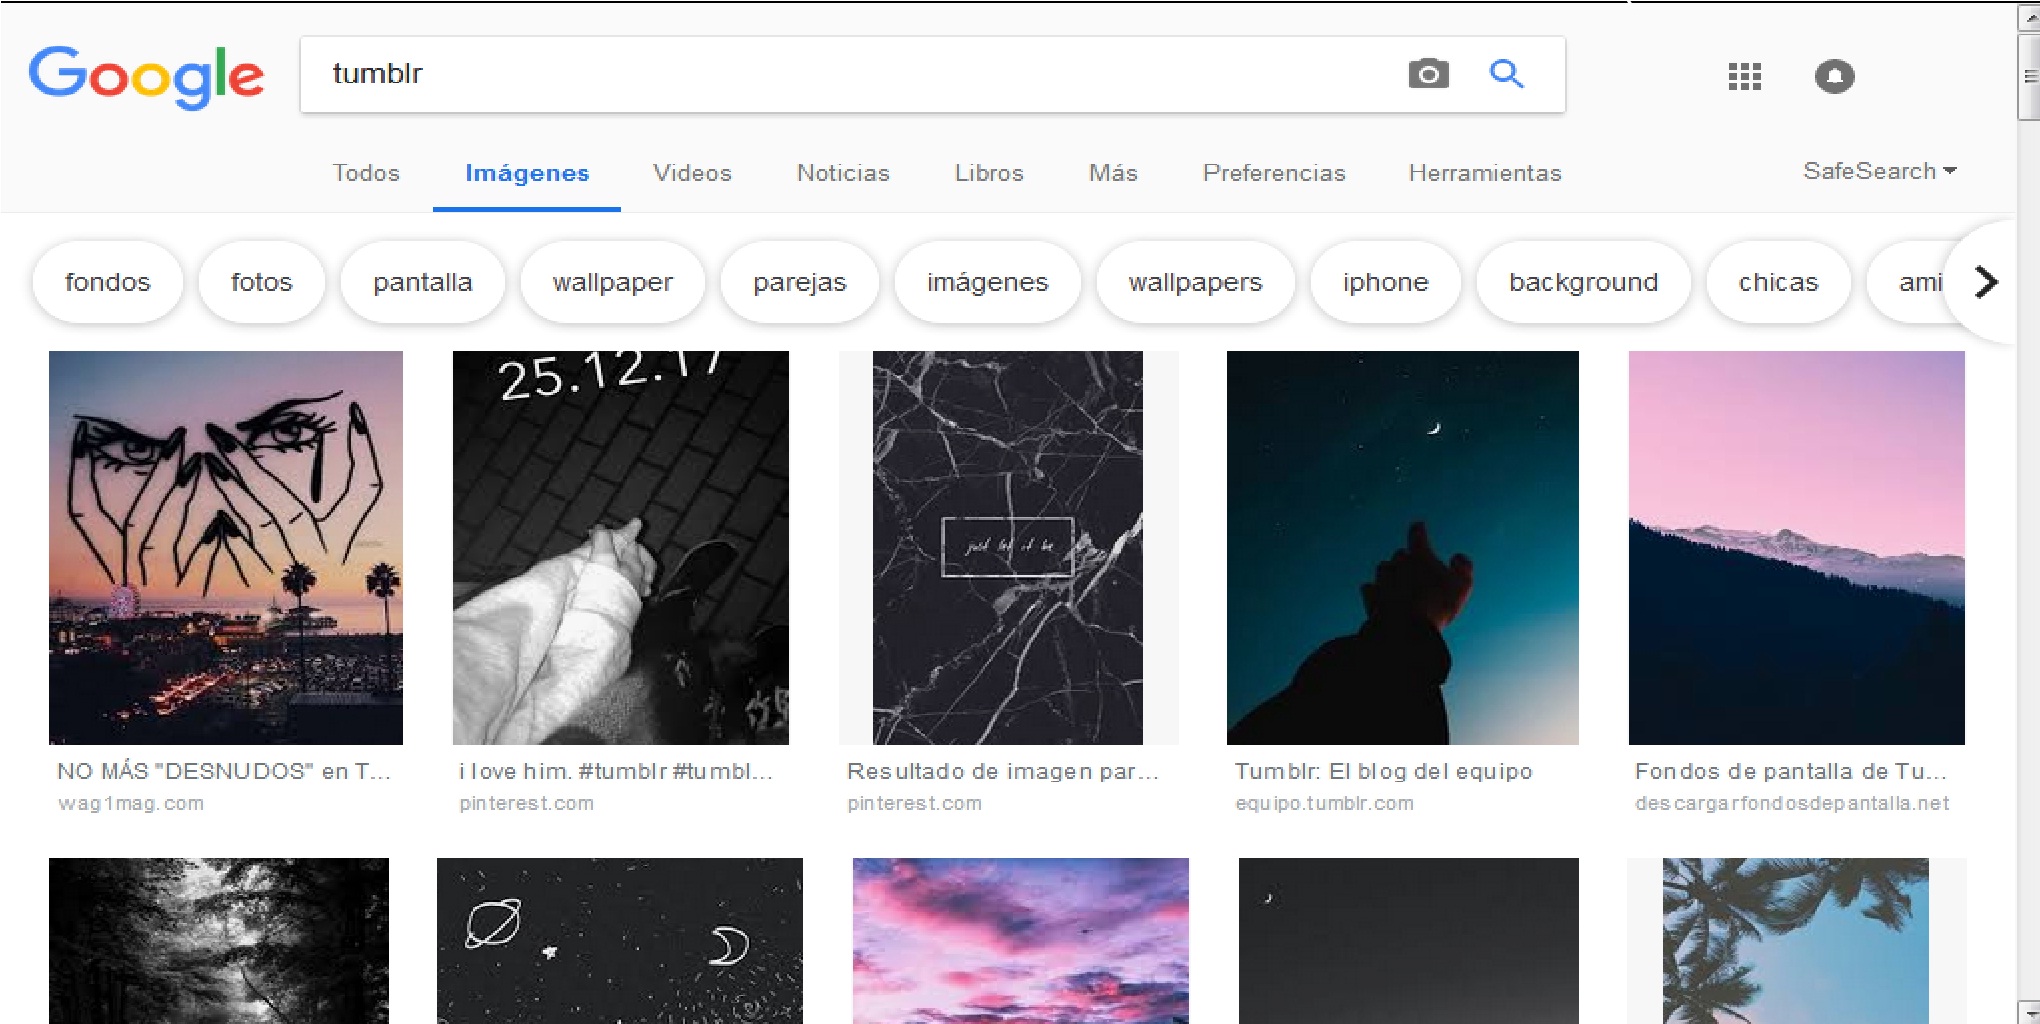The width and height of the screenshot is (2040, 1024).
Task: Filter by the chicas chip
Action: (x=1778, y=282)
